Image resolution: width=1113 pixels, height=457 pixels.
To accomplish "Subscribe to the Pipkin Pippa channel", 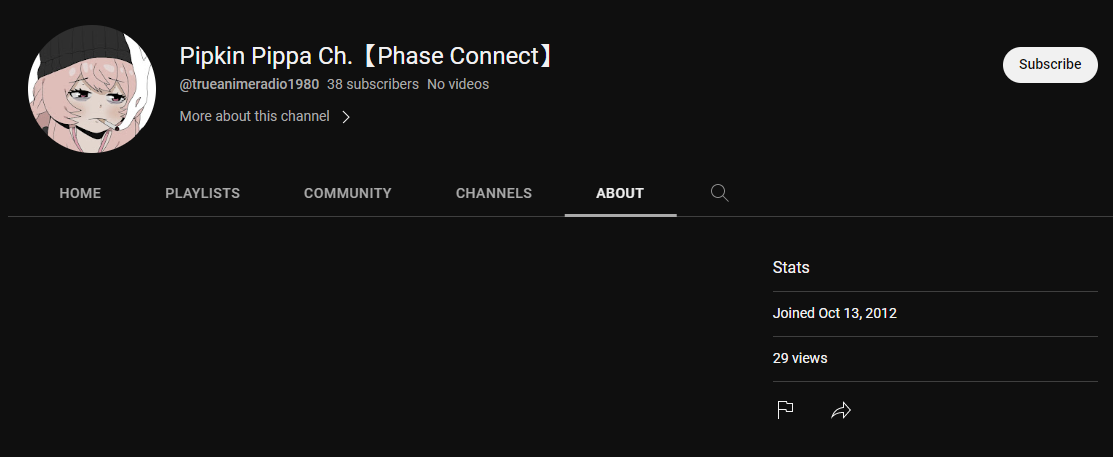I will (1050, 65).
